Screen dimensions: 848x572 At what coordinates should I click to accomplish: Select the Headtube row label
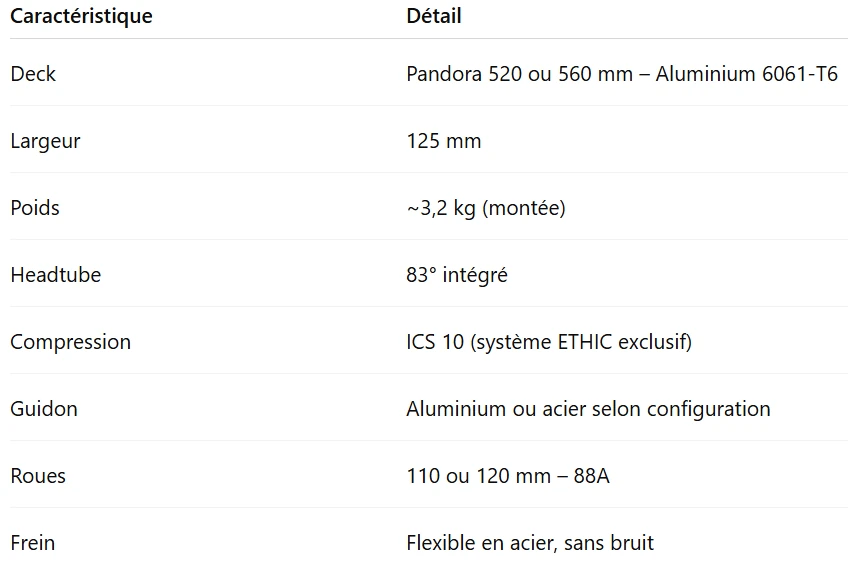56,275
